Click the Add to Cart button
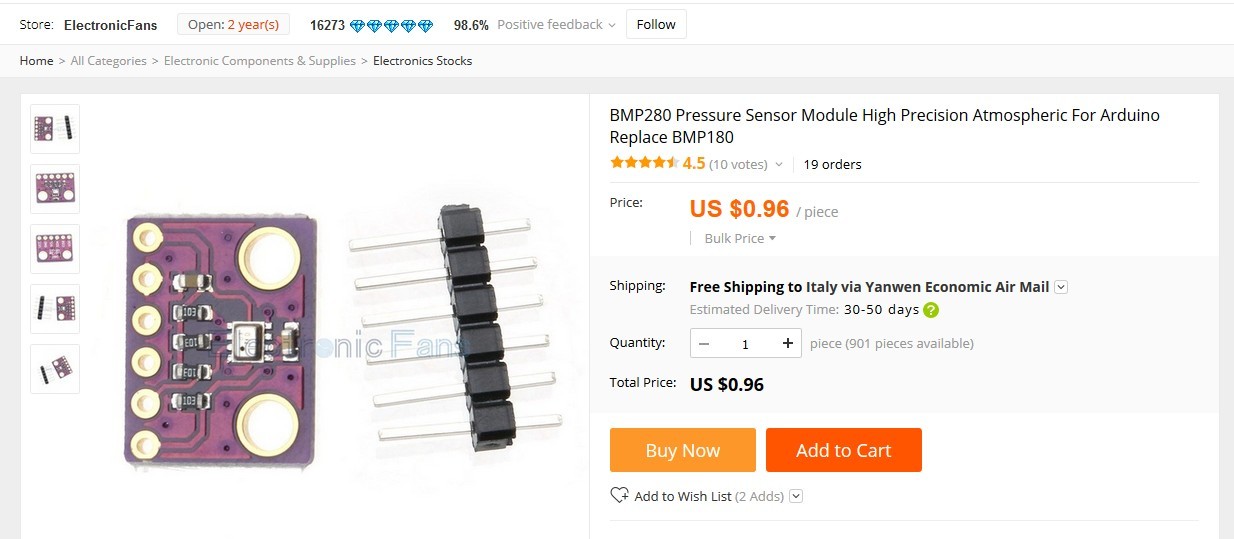The width and height of the screenshot is (1234, 539). [x=843, y=450]
